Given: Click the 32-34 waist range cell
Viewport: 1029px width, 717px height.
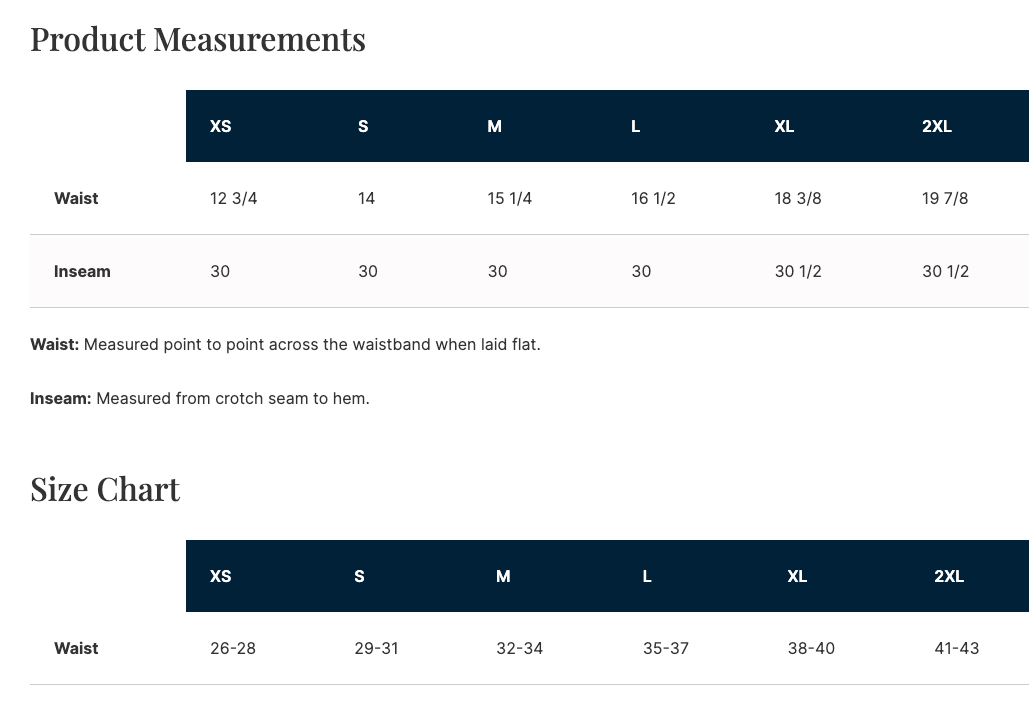Looking at the screenshot, I should (520, 648).
